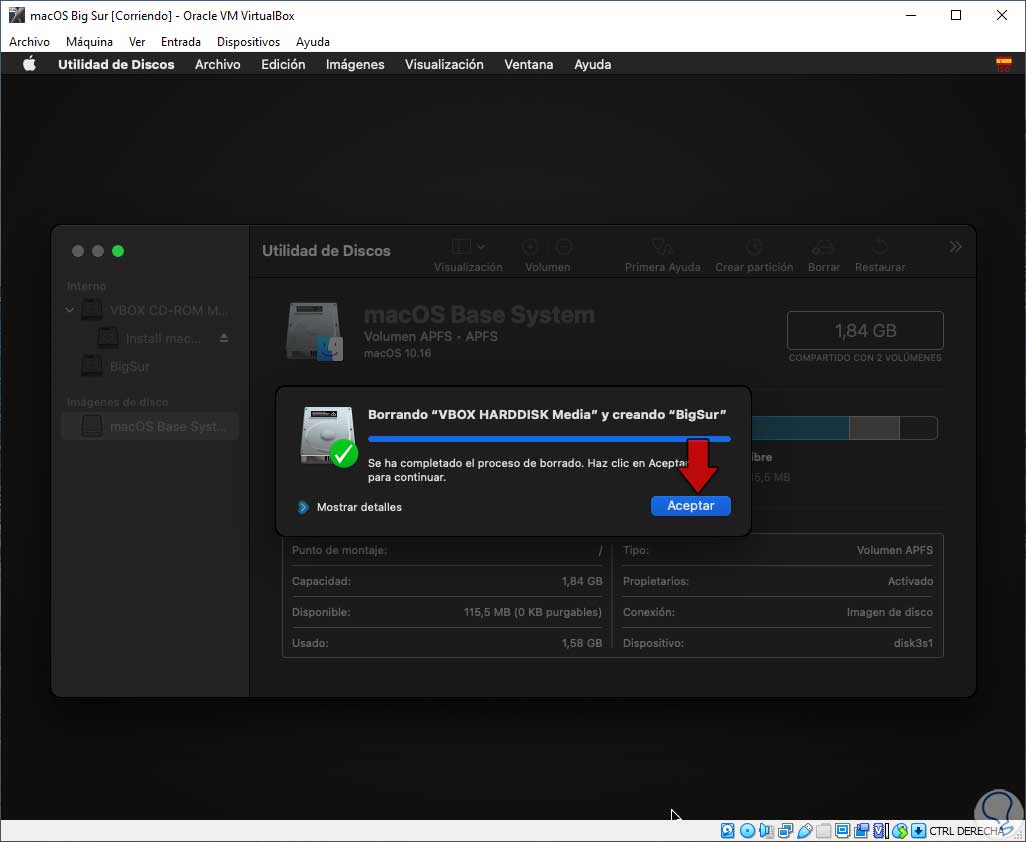Click the 1,84 GB capacity box
This screenshot has height=842, width=1026.
pyautogui.click(x=865, y=330)
